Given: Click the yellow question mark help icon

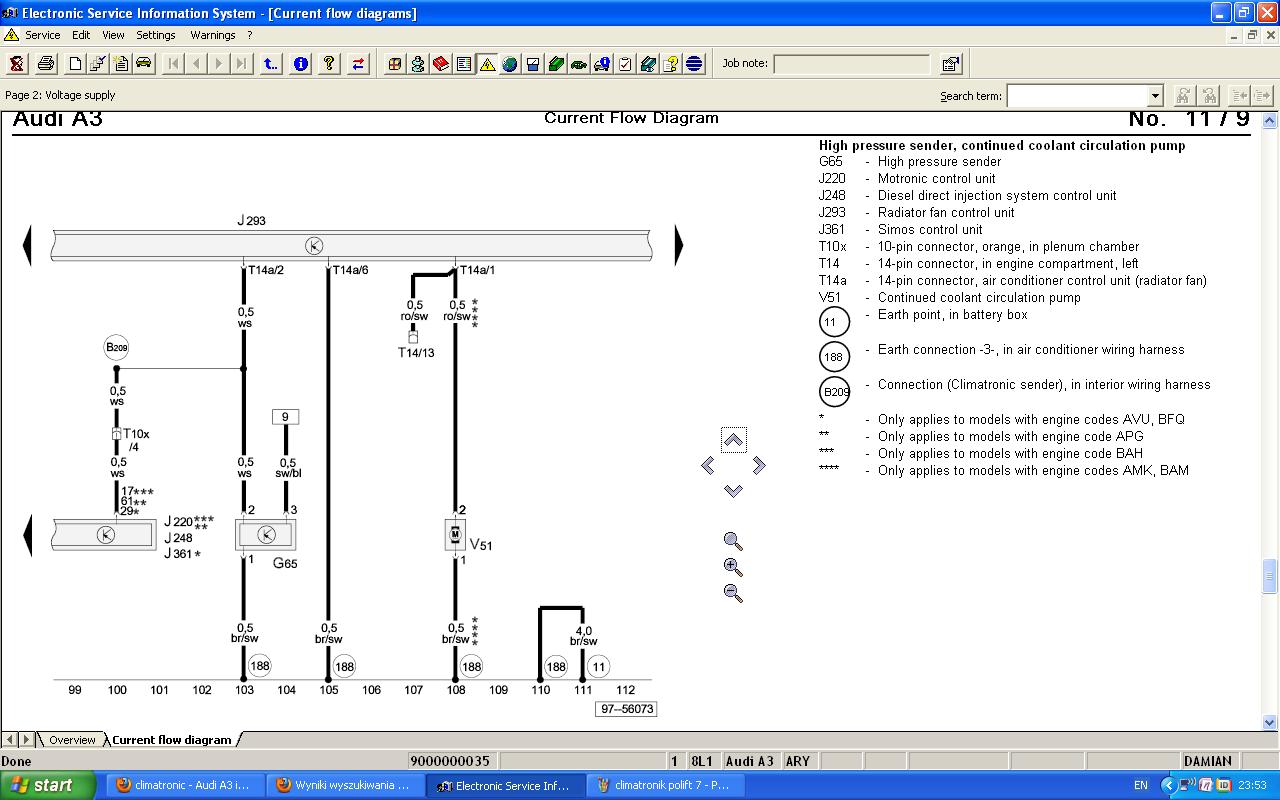Looking at the screenshot, I should pos(329,64).
